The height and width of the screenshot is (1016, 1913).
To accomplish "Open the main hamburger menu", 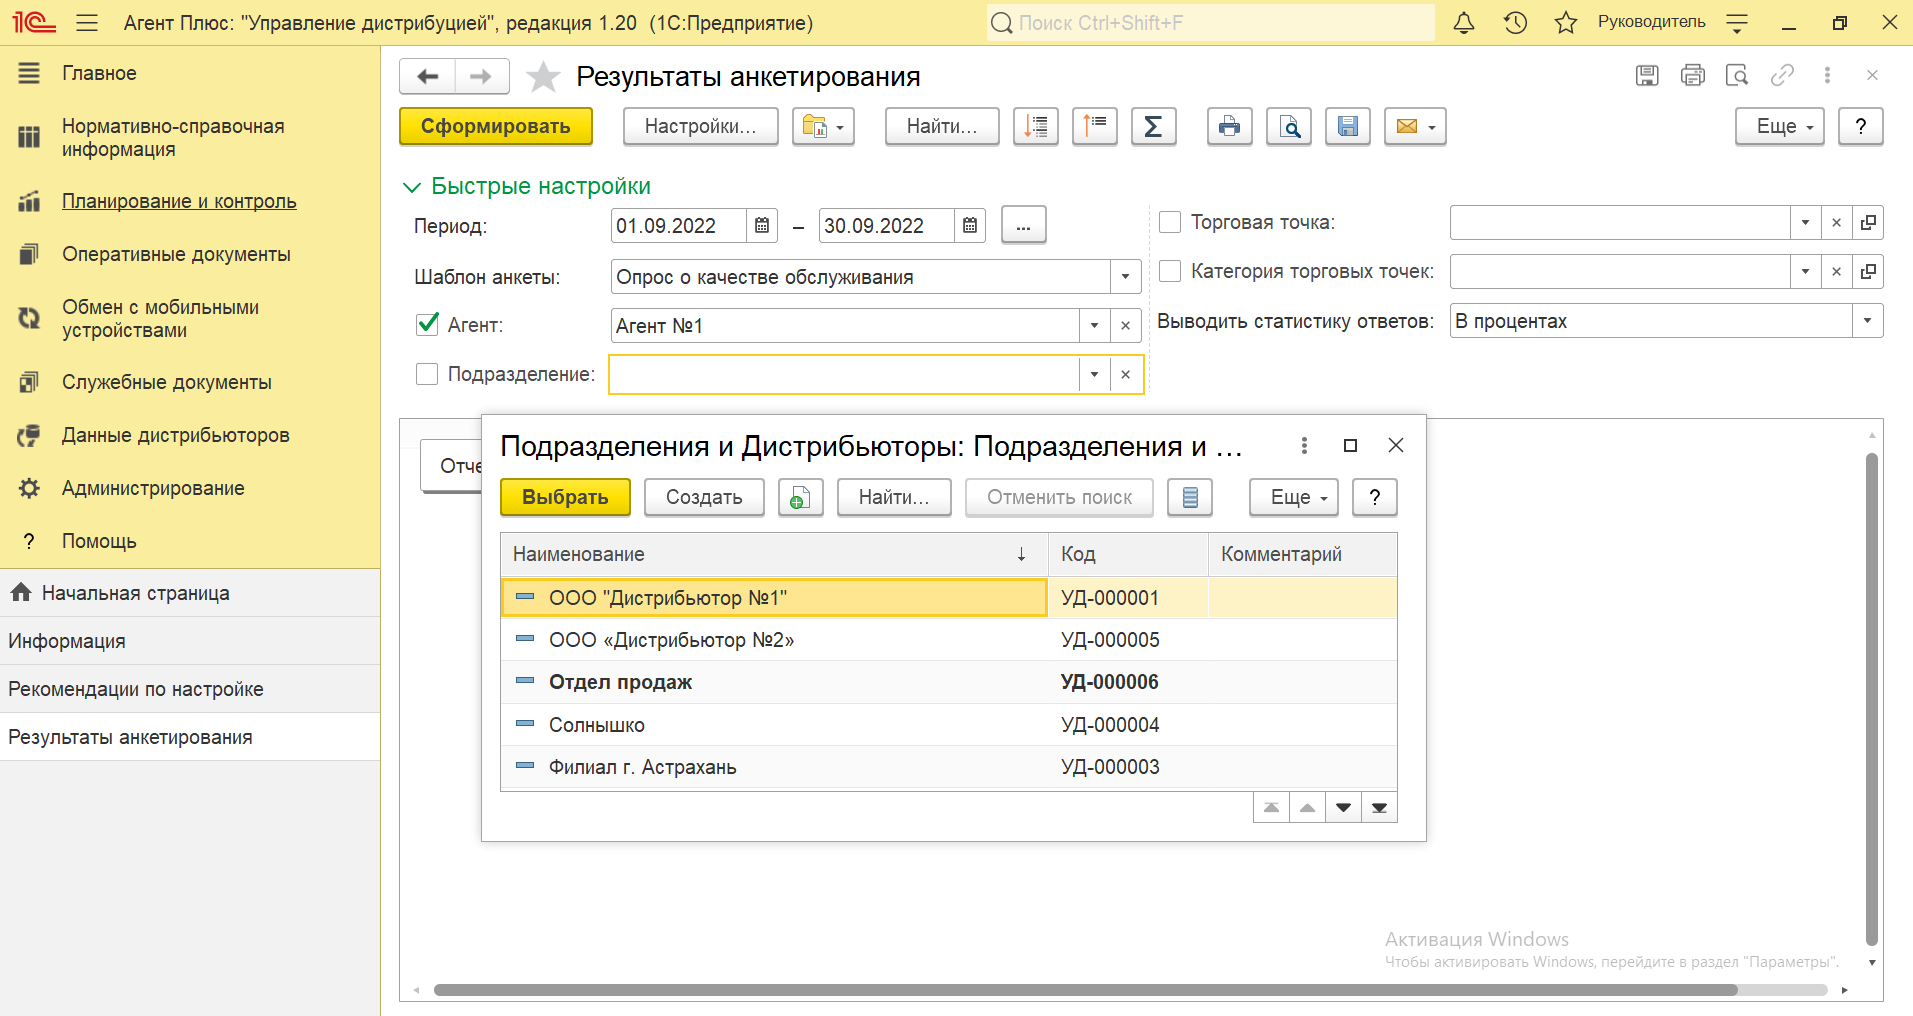I will pos(87,23).
